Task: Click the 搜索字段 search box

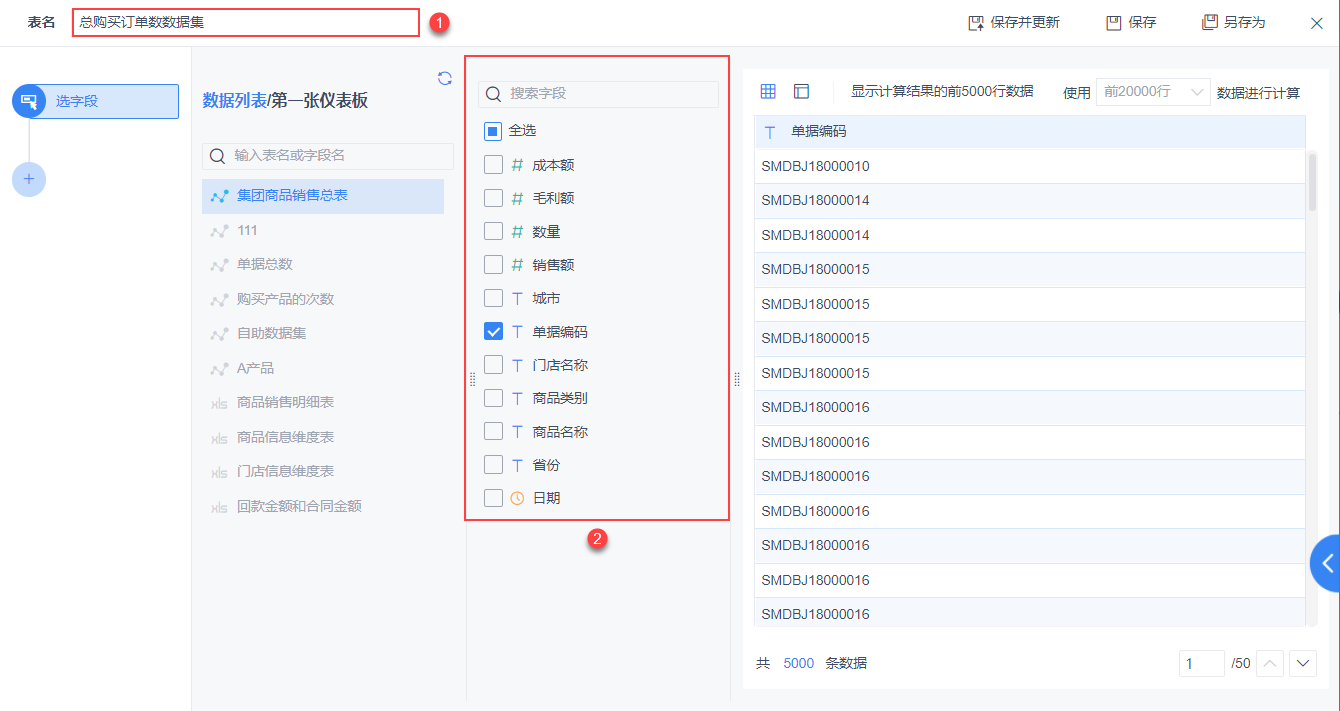Action: (598, 93)
